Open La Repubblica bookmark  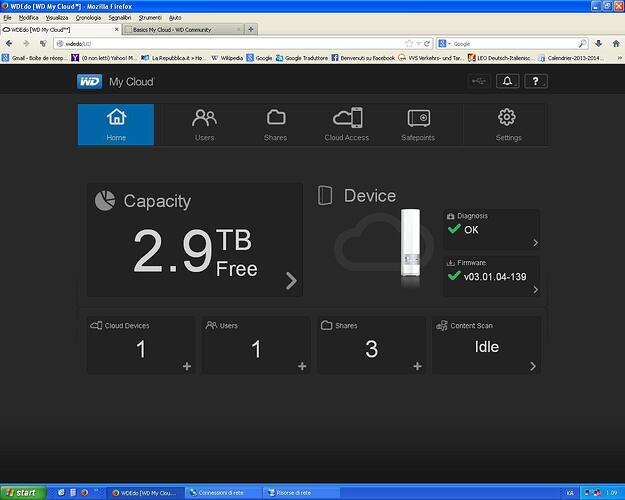tap(174, 58)
